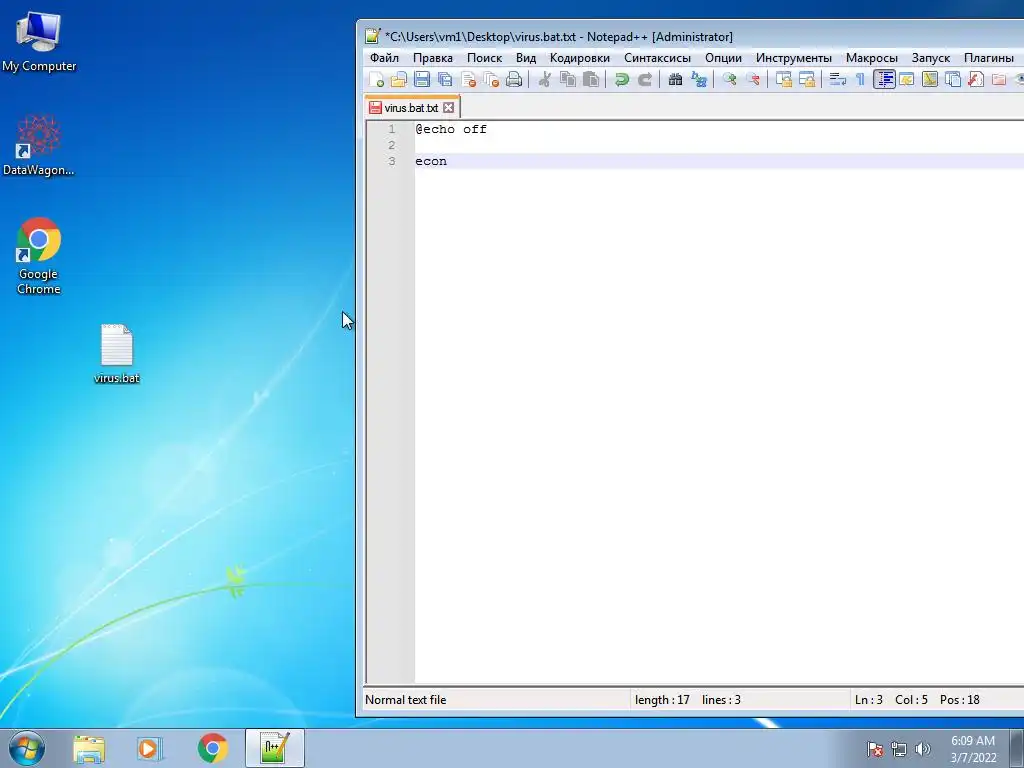Click the Redo toolbar icon
Image resolution: width=1024 pixels, height=768 pixels.
point(645,80)
